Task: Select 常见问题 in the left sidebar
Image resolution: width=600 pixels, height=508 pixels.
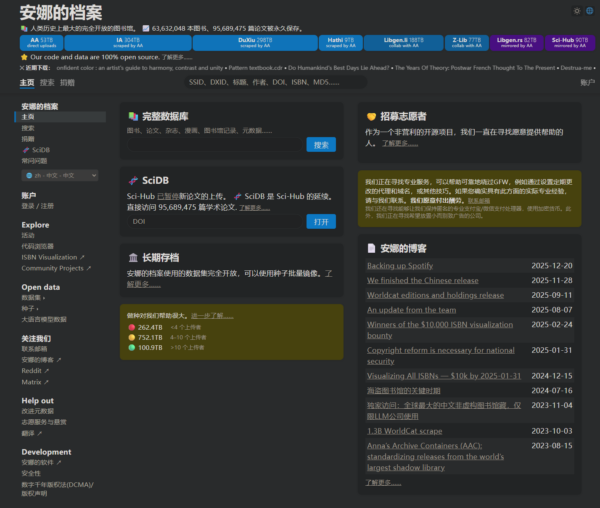Action: coord(34,161)
